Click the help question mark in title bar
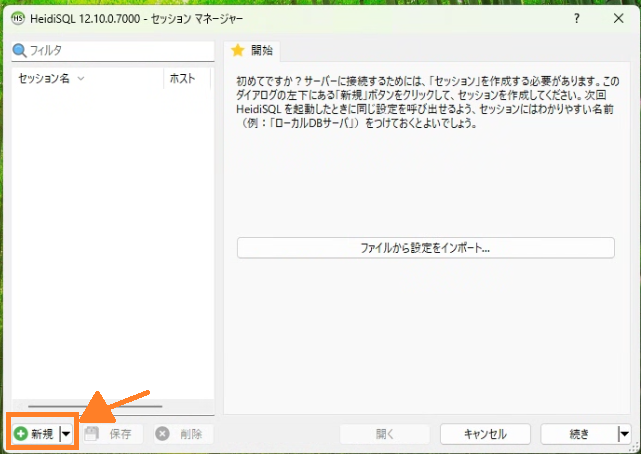641x454 pixels. [x=577, y=18]
